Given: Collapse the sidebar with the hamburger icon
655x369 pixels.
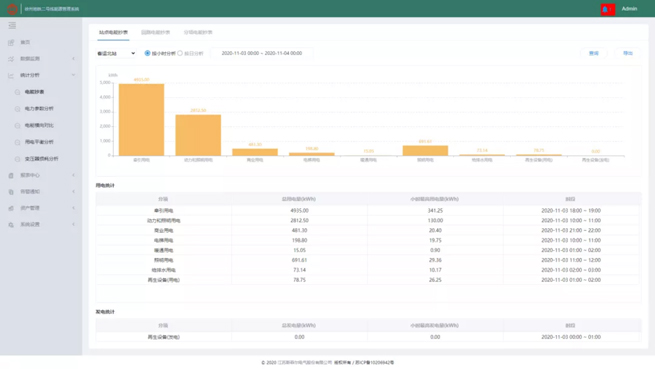Looking at the screenshot, I should pos(12,25).
